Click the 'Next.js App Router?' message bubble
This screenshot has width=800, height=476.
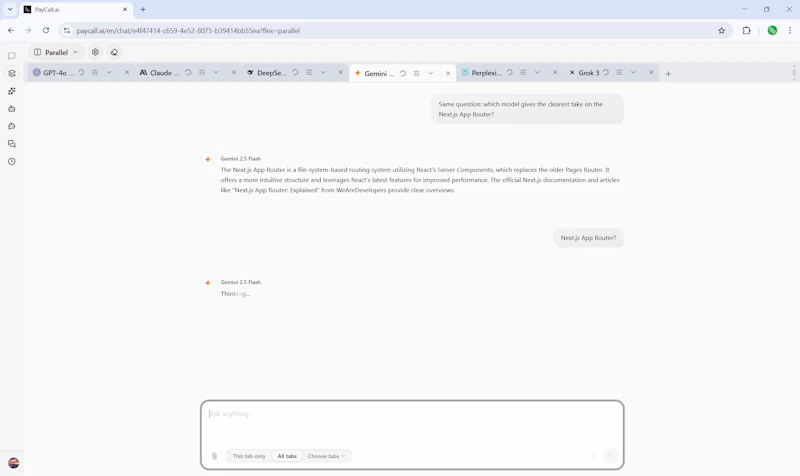(588, 238)
